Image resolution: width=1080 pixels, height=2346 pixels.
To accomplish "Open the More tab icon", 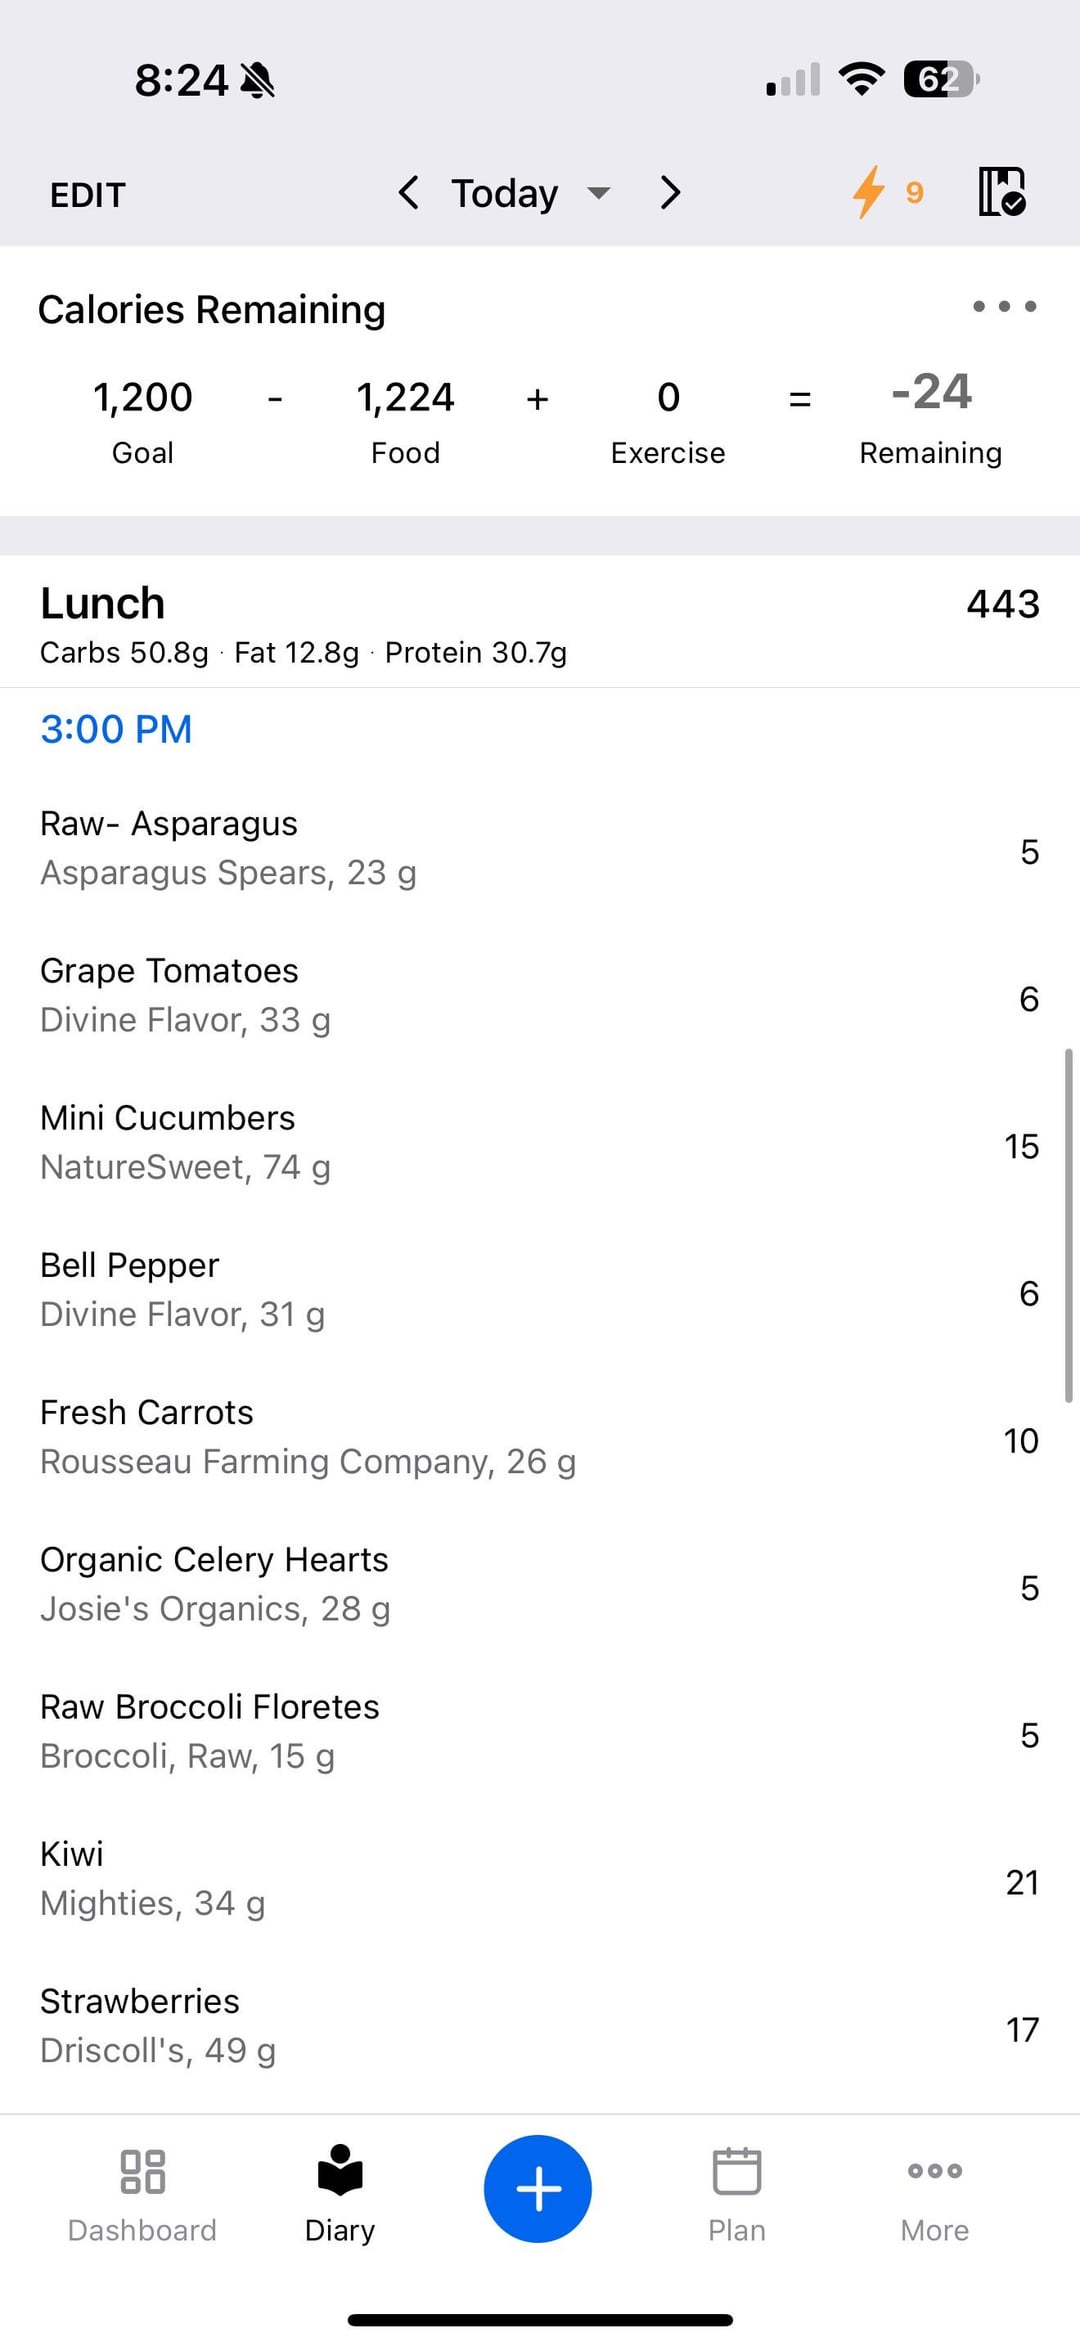I will pos(935,2171).
